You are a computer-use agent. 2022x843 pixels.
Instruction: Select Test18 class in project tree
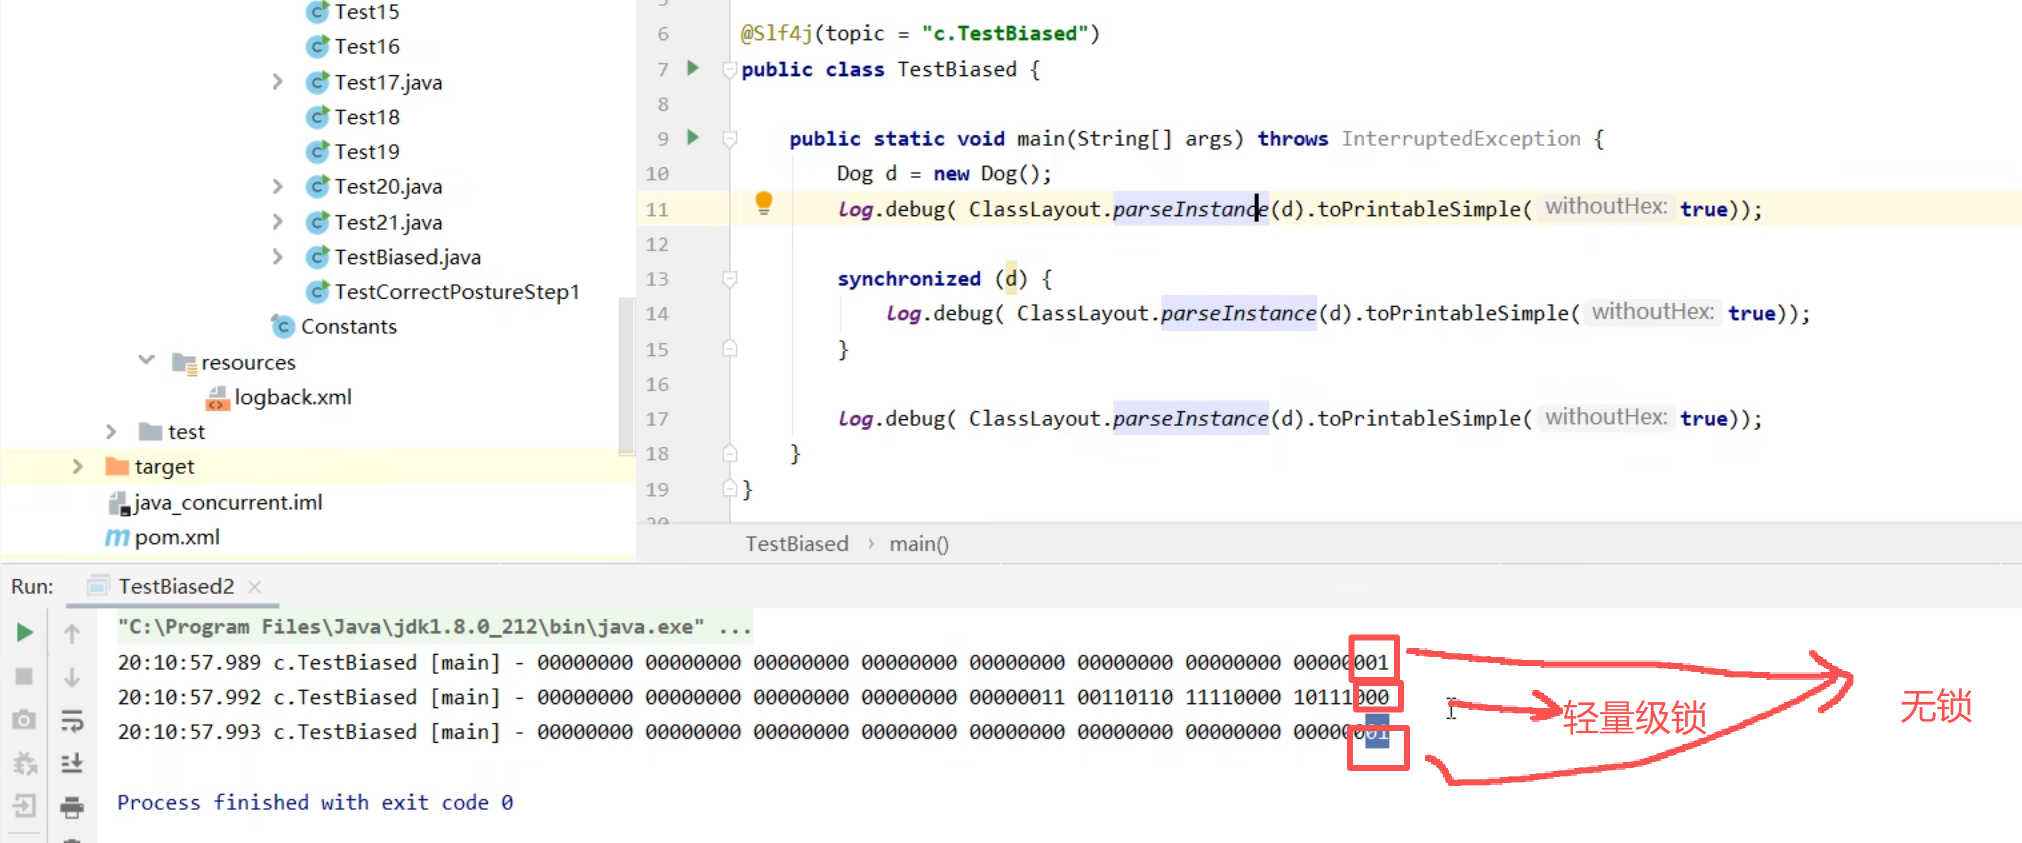[366, 117]
